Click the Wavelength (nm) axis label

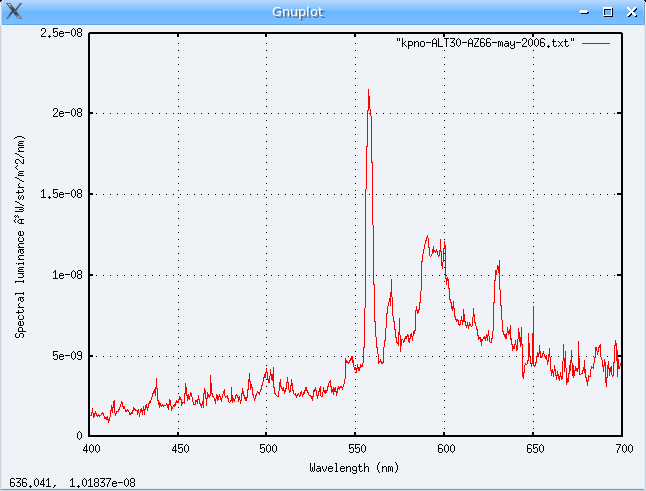tap(355, 467)
